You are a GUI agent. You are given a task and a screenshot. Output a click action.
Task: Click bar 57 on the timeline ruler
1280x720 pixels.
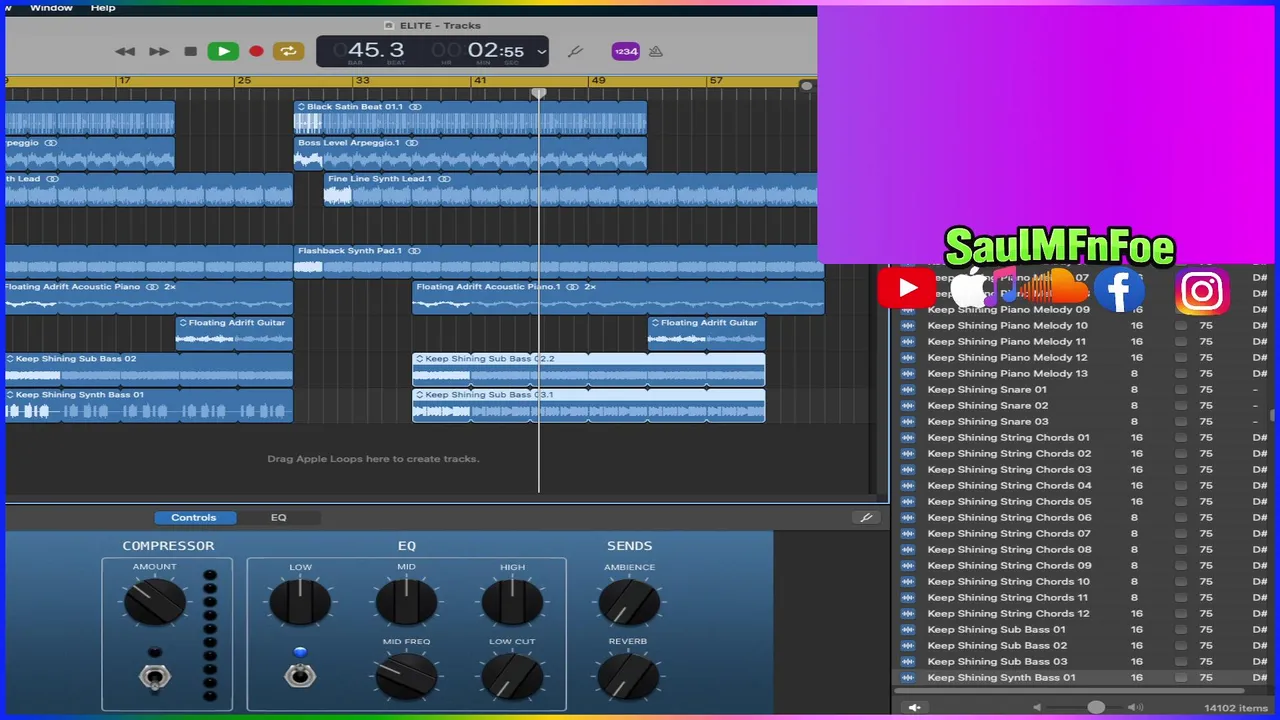tap(716, 80)
